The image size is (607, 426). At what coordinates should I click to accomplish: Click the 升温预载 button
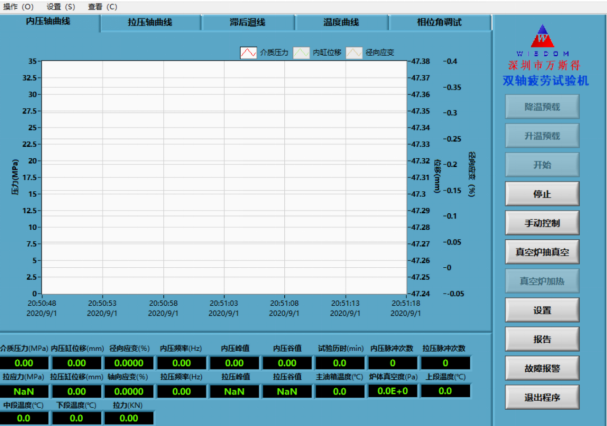pos(542,136)
